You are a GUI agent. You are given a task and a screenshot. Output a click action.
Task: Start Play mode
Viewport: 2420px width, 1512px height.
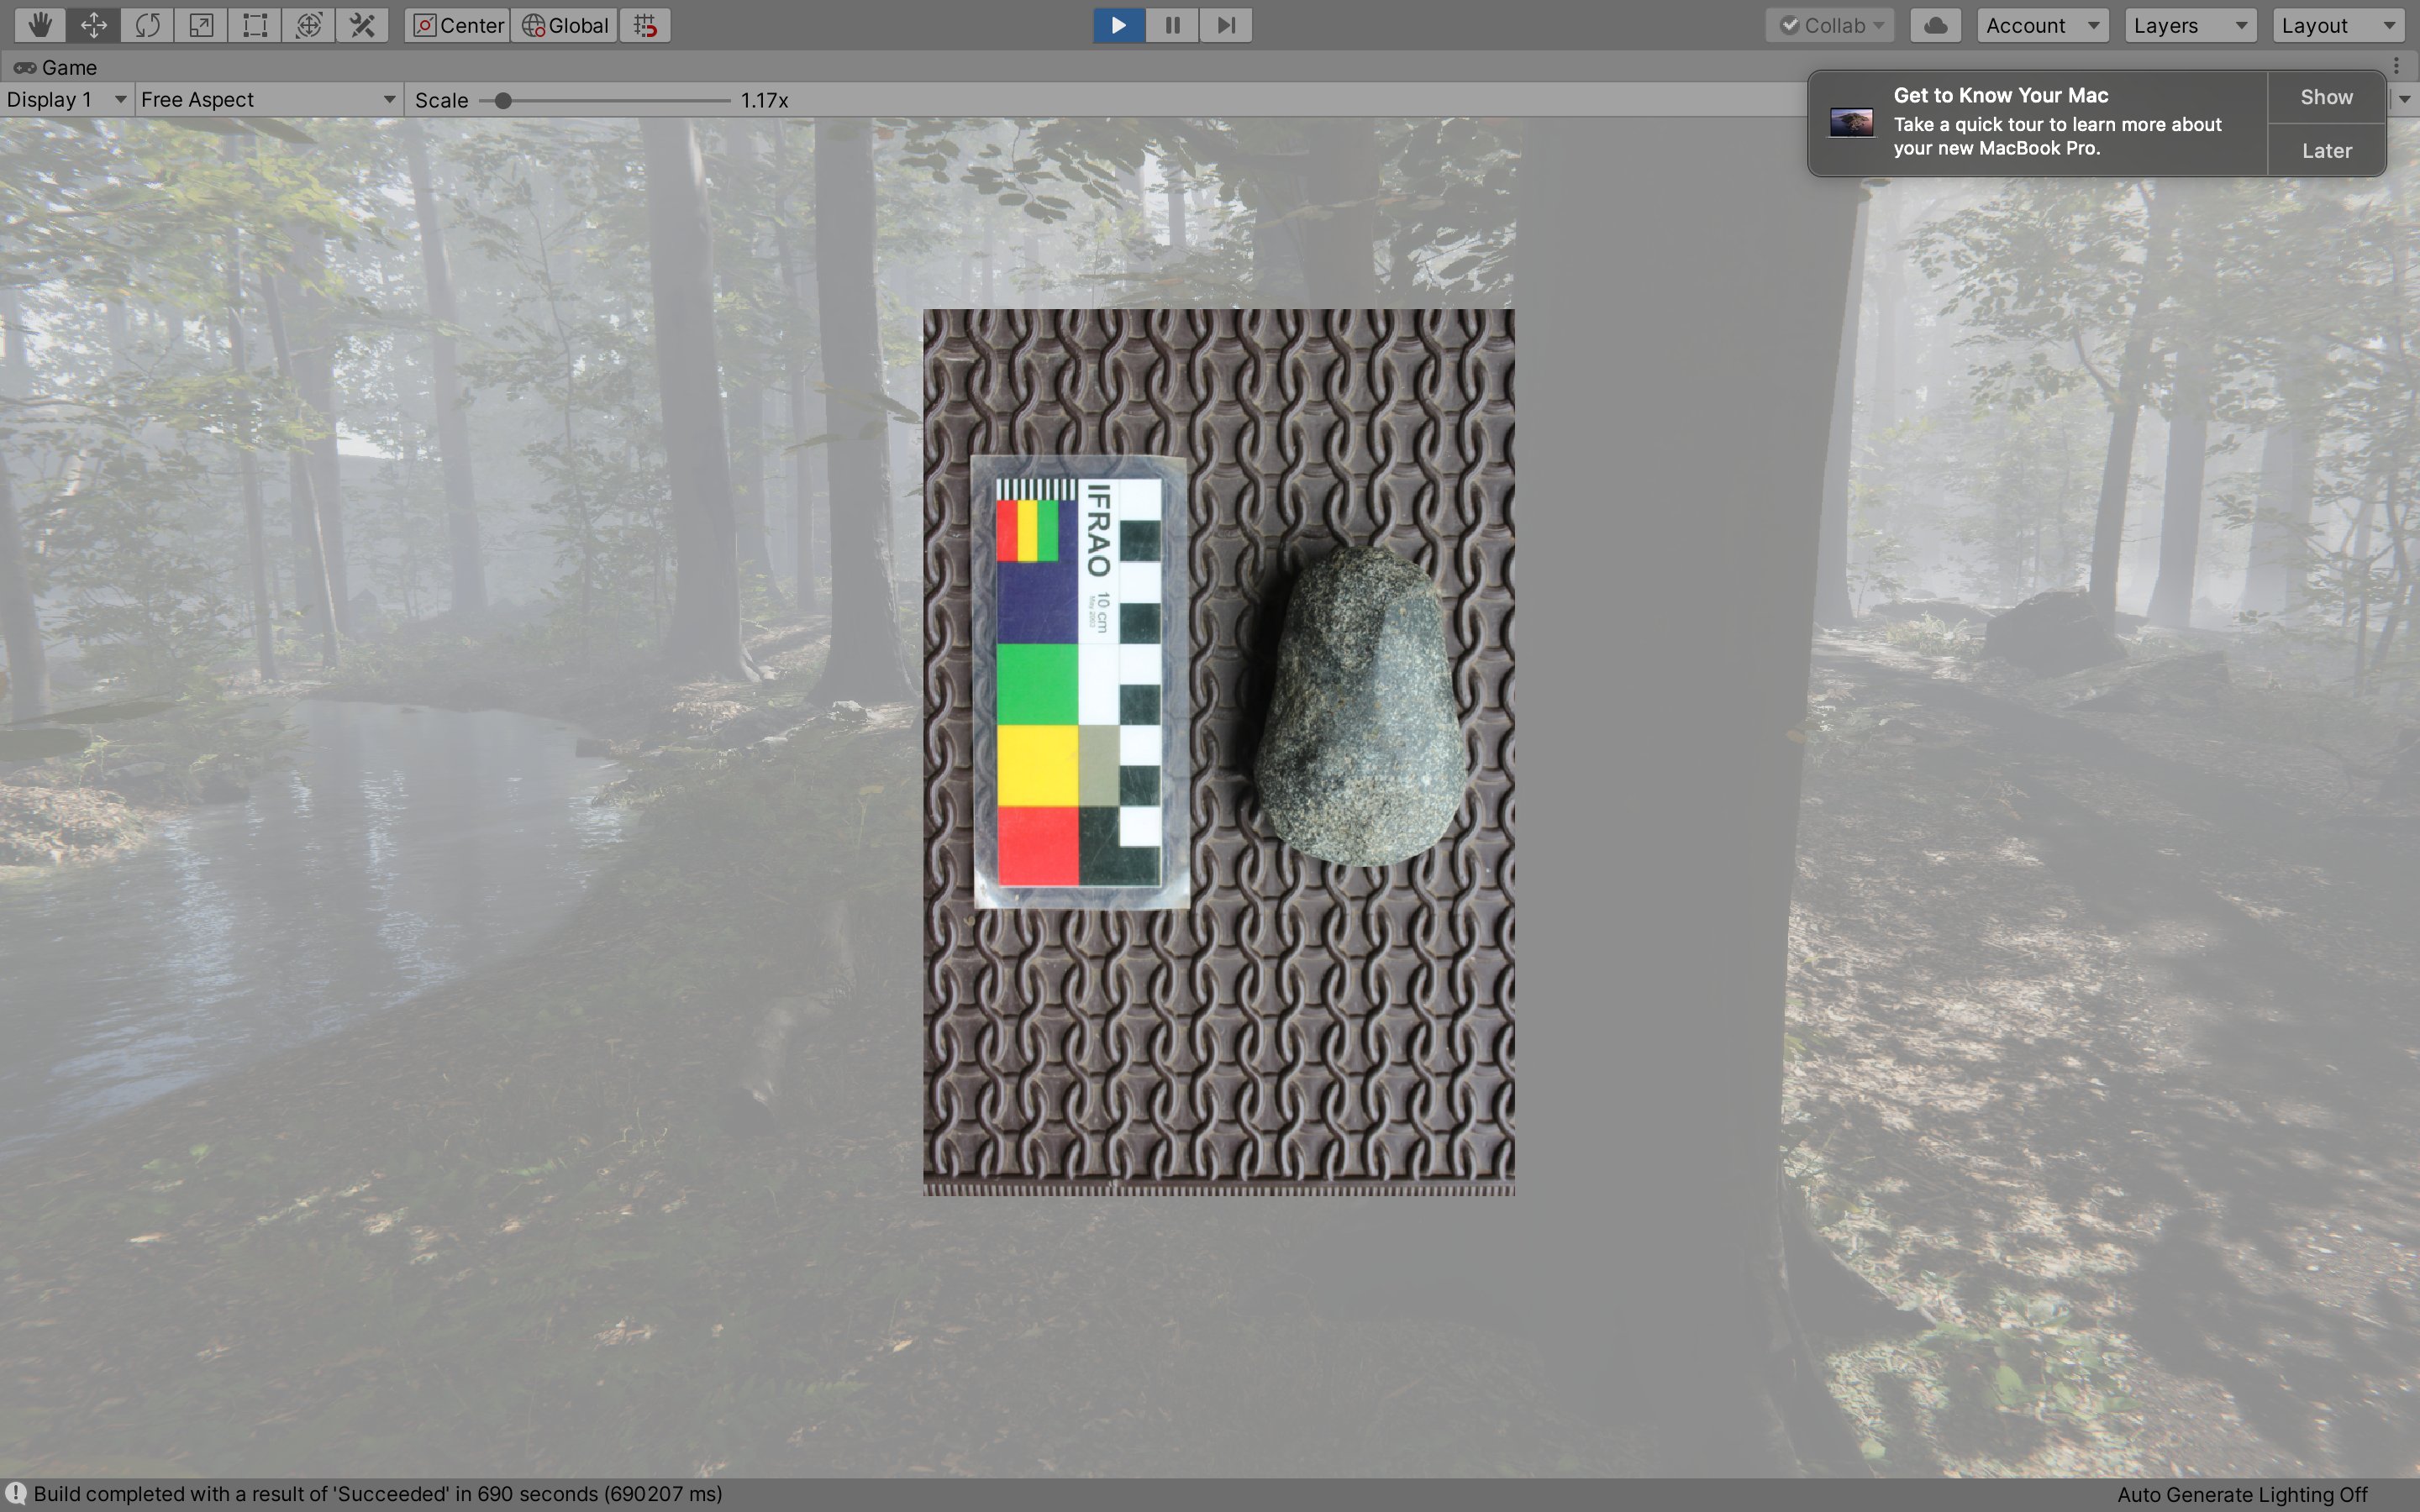coord(1119,25)
